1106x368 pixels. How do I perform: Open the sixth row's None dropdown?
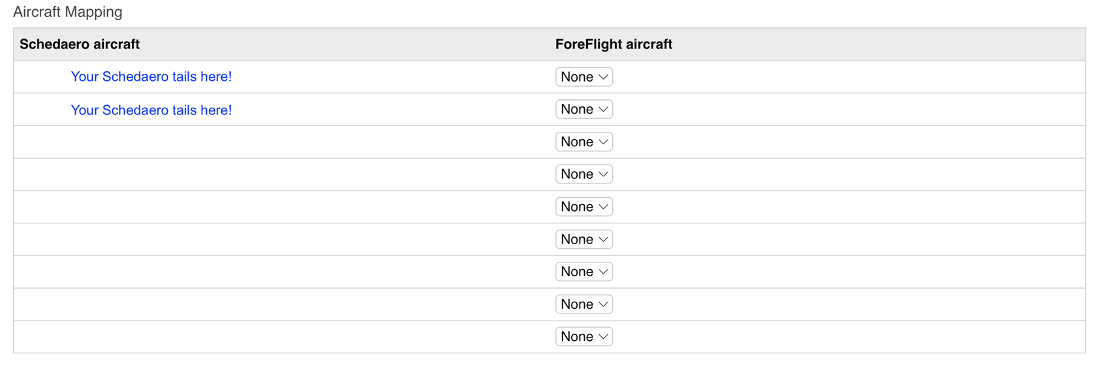(584, 239)
